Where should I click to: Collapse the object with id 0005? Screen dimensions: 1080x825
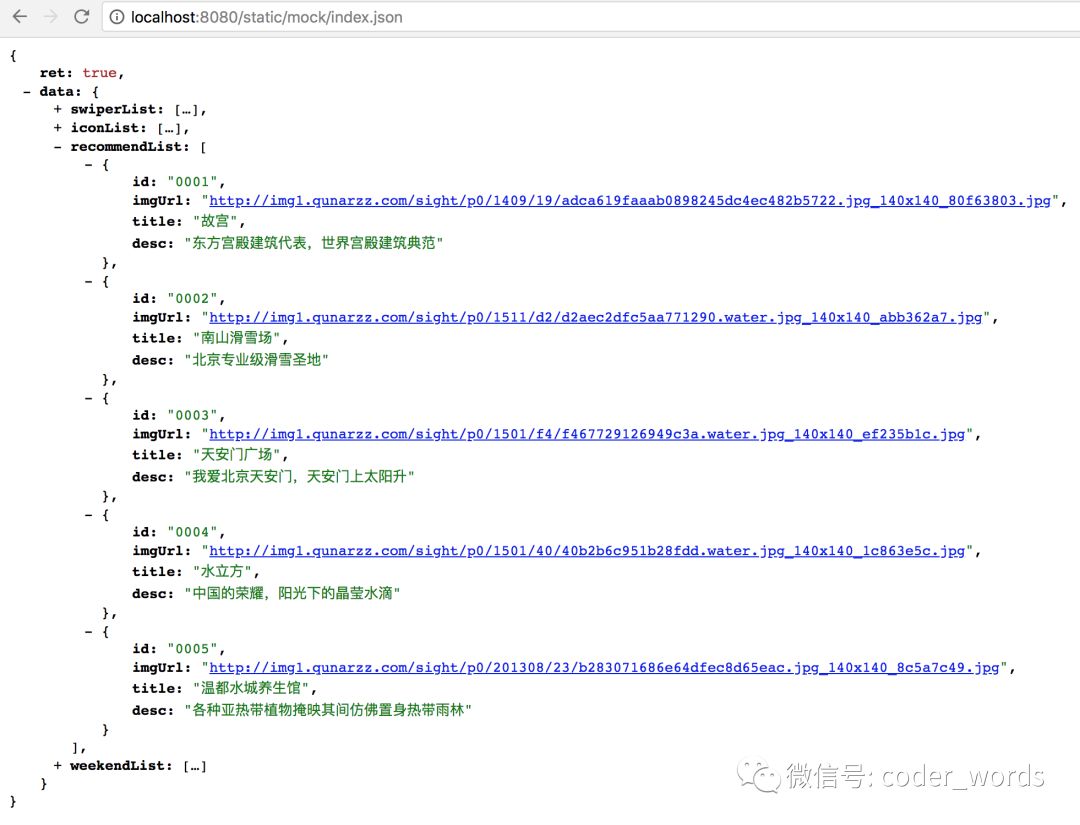pyautogui.click(x=89, y=632)
